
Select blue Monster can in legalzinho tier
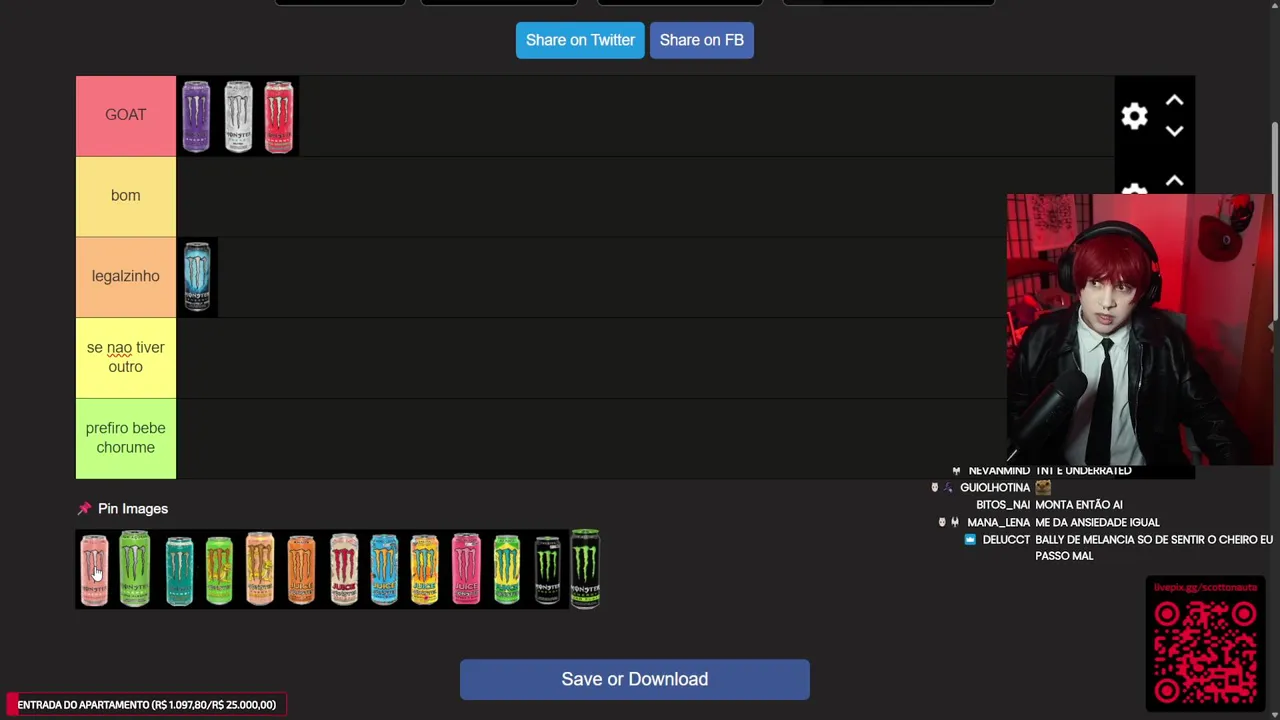click(197, 276)
